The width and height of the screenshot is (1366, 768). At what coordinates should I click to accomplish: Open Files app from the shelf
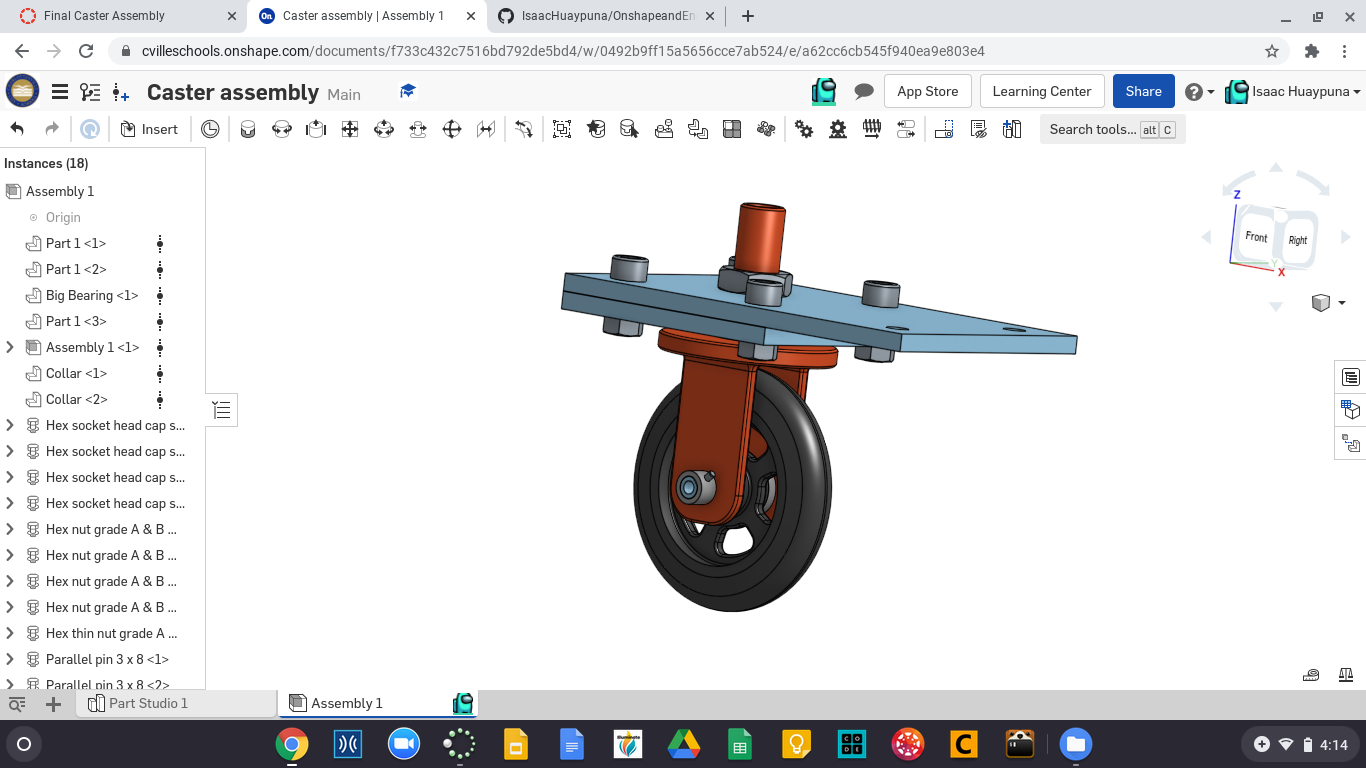point(1075,744)
